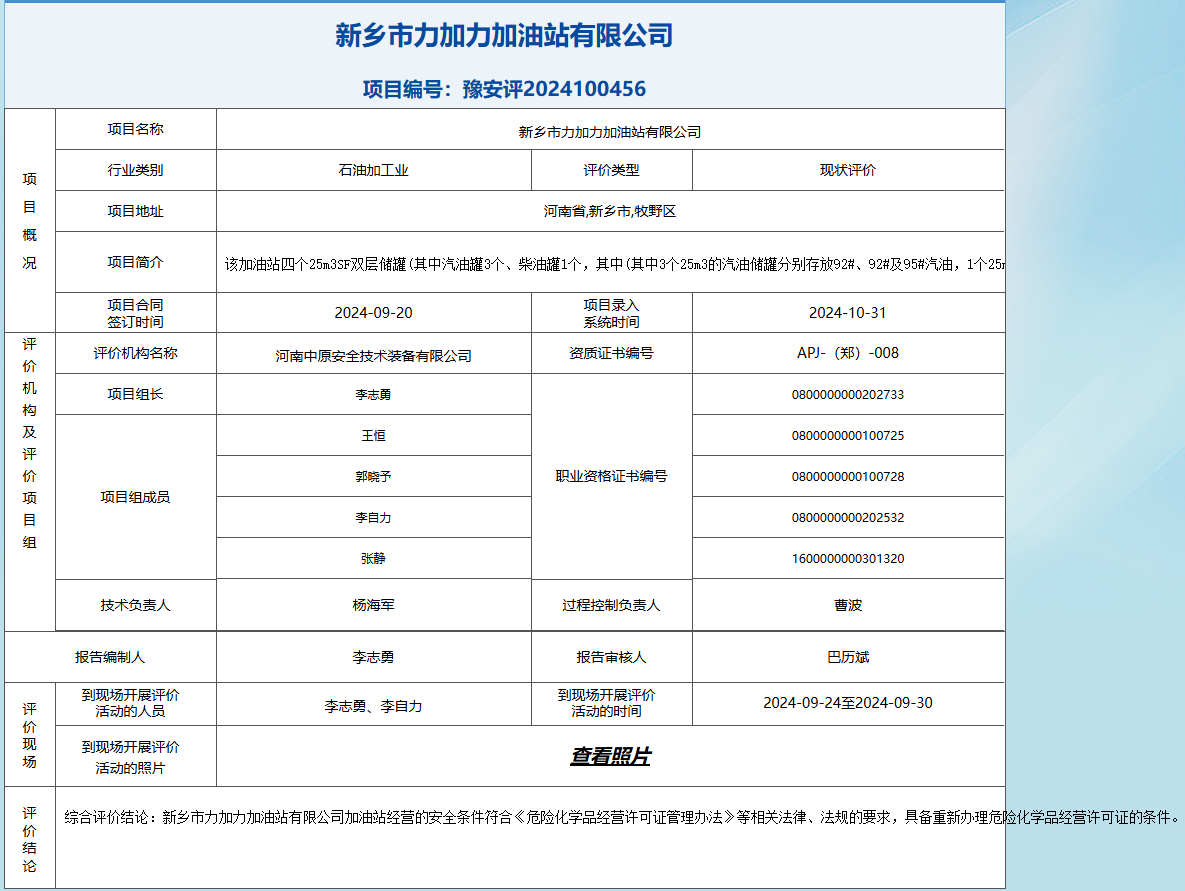Select on-site personnel 李志勇、李自力
Image resolution: width=1185 pixels, height=891 pixels.
tap(373, 707)
